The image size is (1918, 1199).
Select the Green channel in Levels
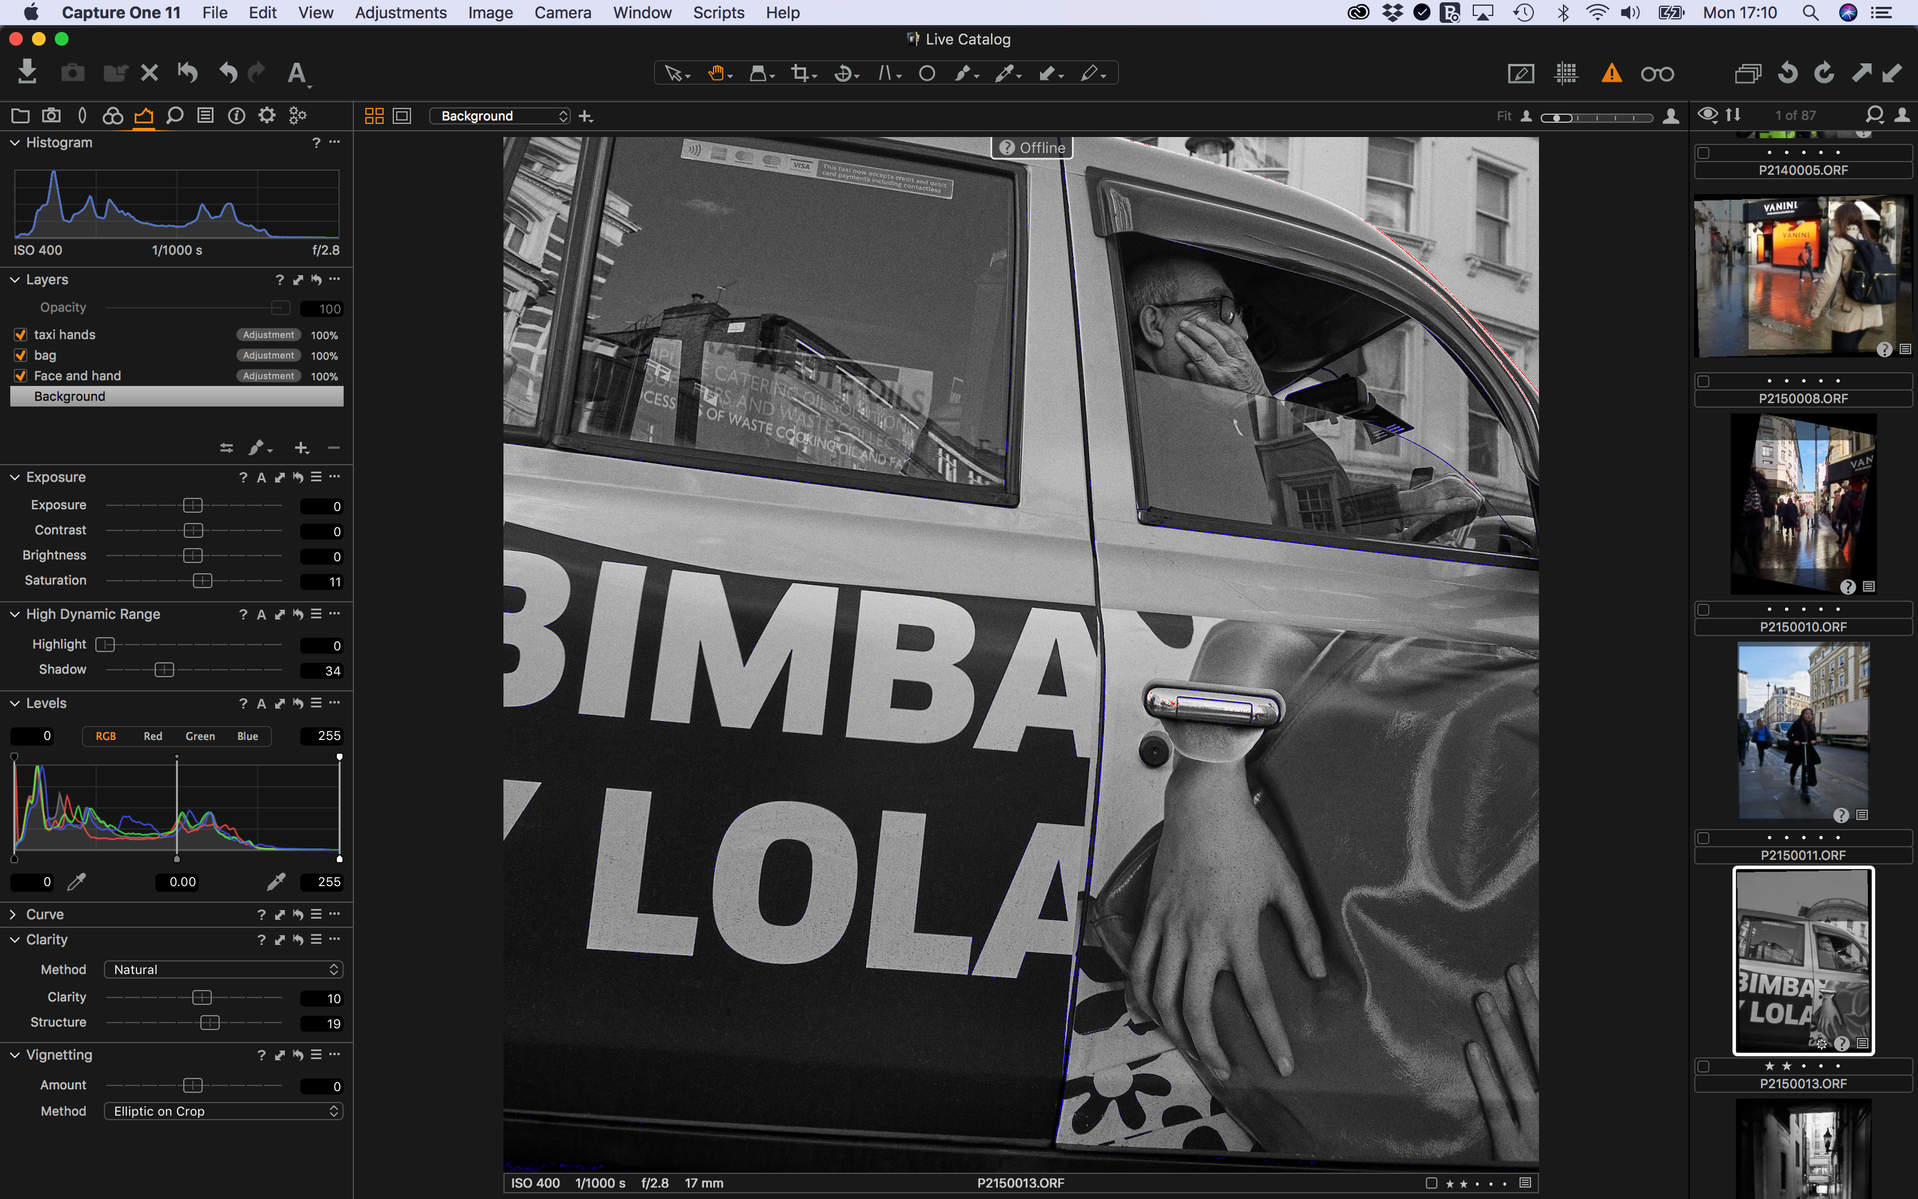point(200,737)
